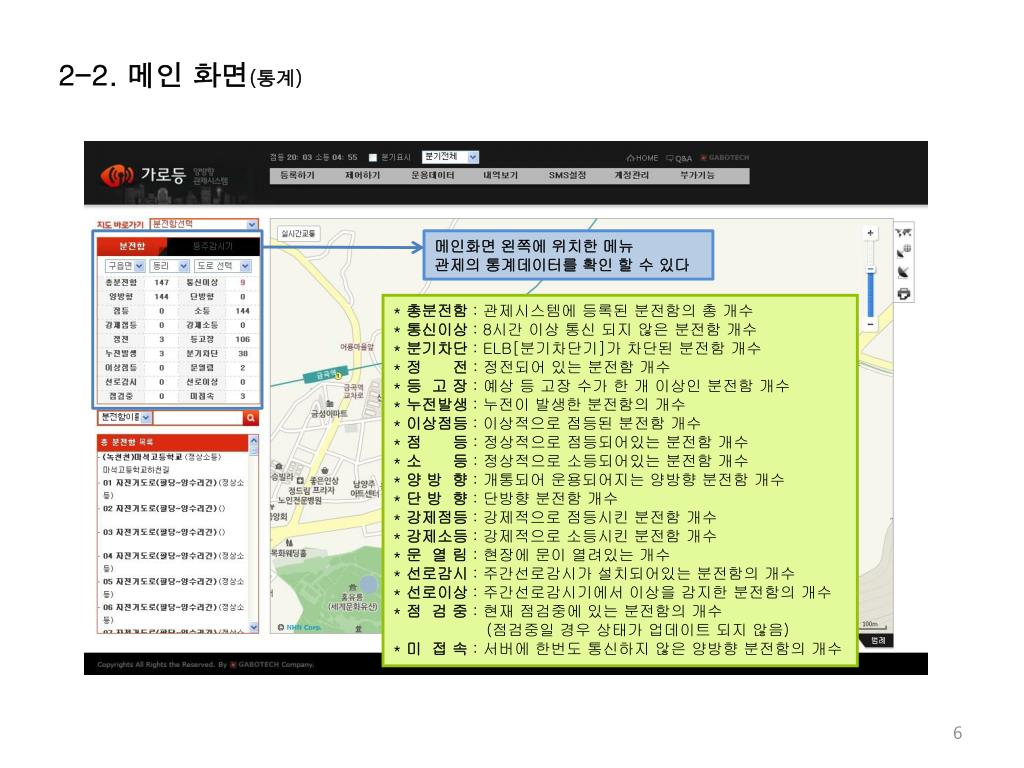1024x768 pixels.
Task: Click list scrollbar down arrow
Action: pos(253,627)
